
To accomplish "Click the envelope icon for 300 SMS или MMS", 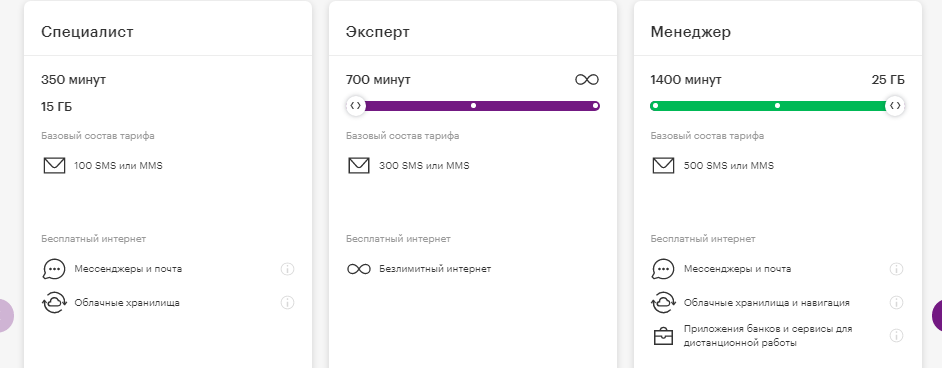I will click(359, 166).
